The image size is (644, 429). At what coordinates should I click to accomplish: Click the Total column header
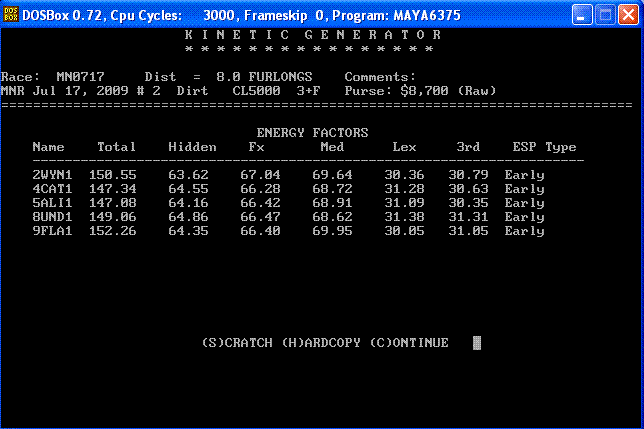tap(116, 147)
